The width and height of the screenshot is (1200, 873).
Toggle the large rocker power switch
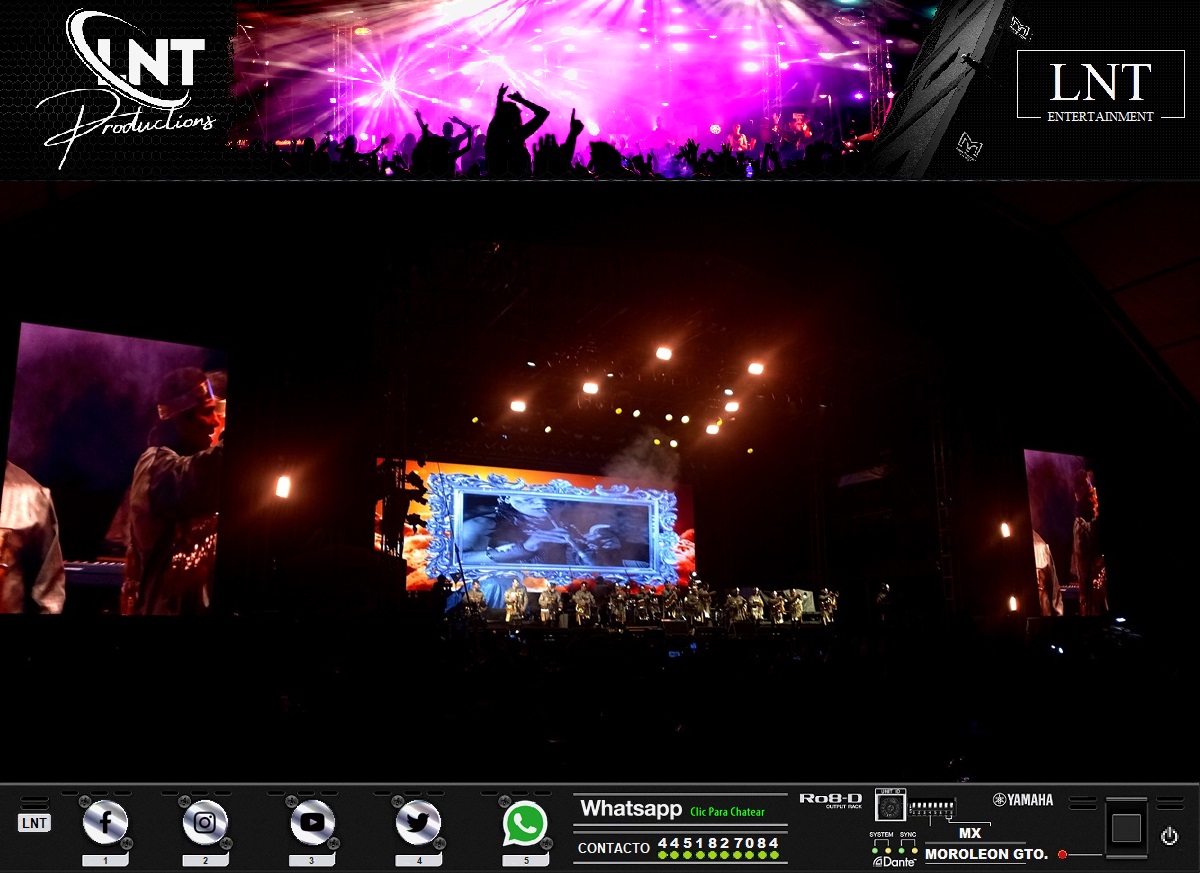tap(1126, 828)
